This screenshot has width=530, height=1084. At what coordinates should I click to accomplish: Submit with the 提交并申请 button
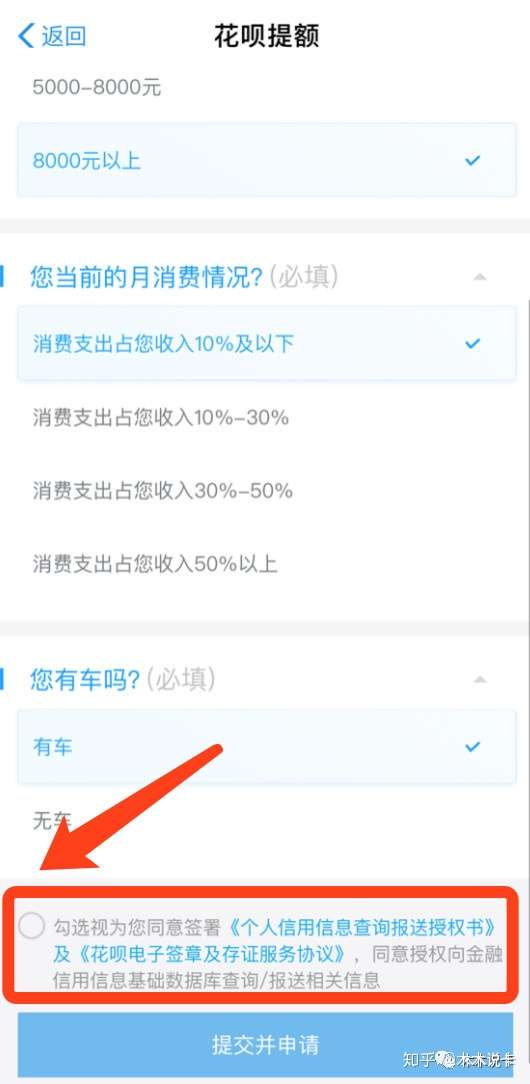(x=265, y=1045)
